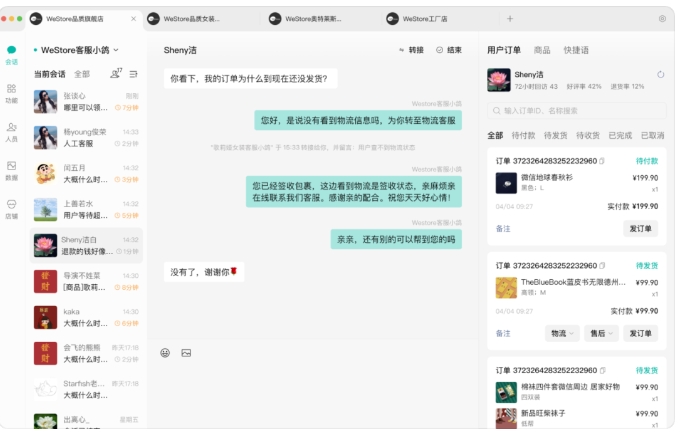
Task: Open the 商品 tab
Action: coord(542,50)
